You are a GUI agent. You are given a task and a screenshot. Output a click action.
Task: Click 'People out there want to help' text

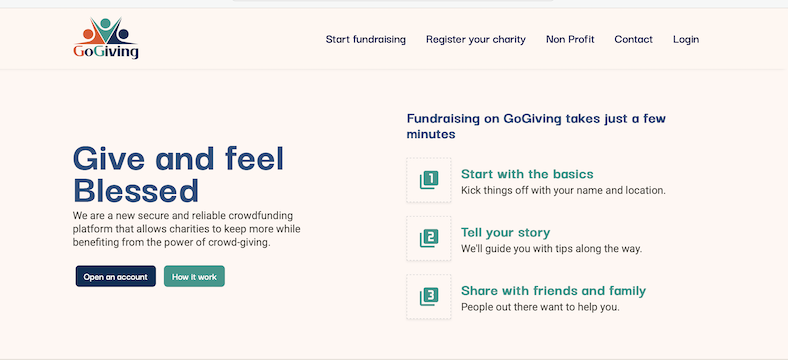tap(540, 307)
